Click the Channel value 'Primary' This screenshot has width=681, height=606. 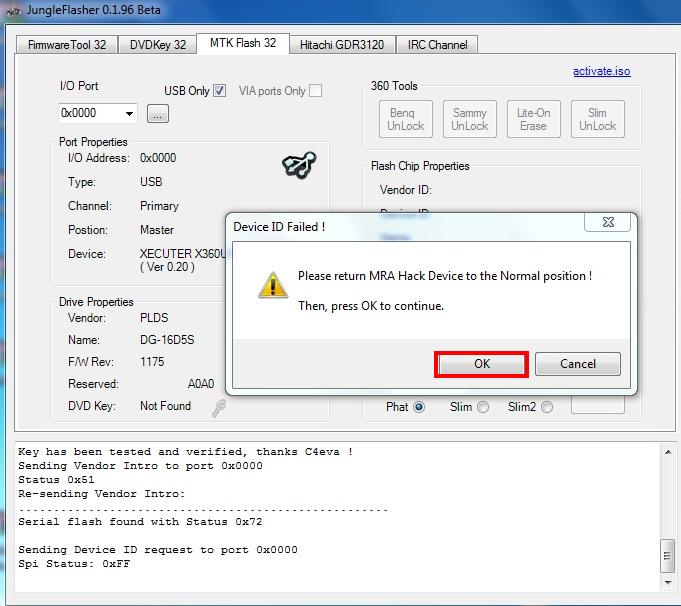coord(159,206)
